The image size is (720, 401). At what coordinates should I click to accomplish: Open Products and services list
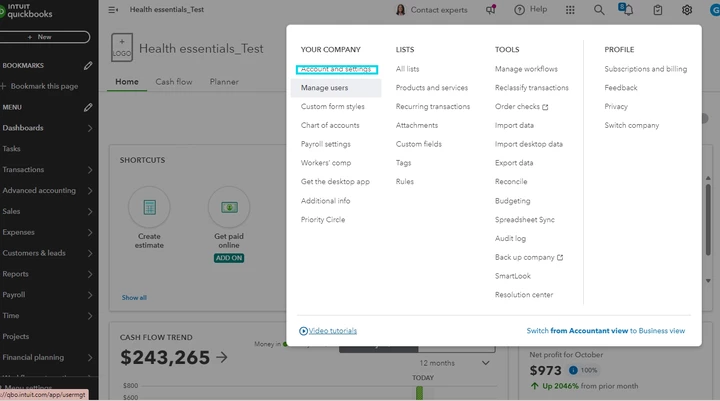[x=432, y=88]
